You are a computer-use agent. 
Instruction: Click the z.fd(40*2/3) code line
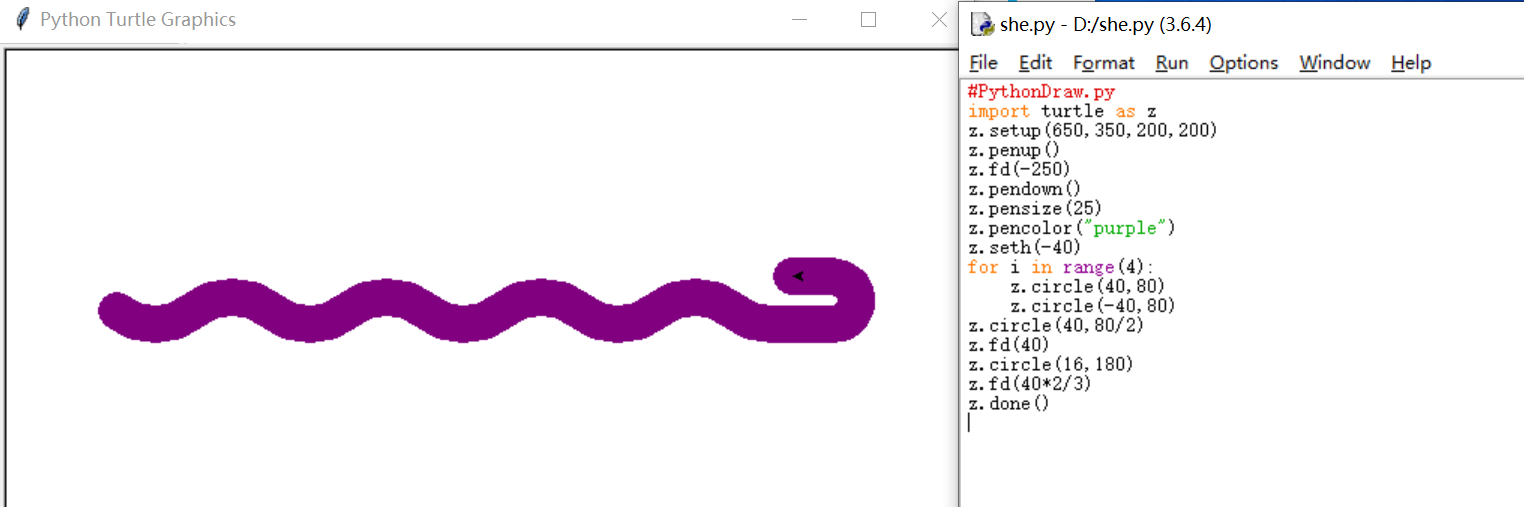[1030, 384]
